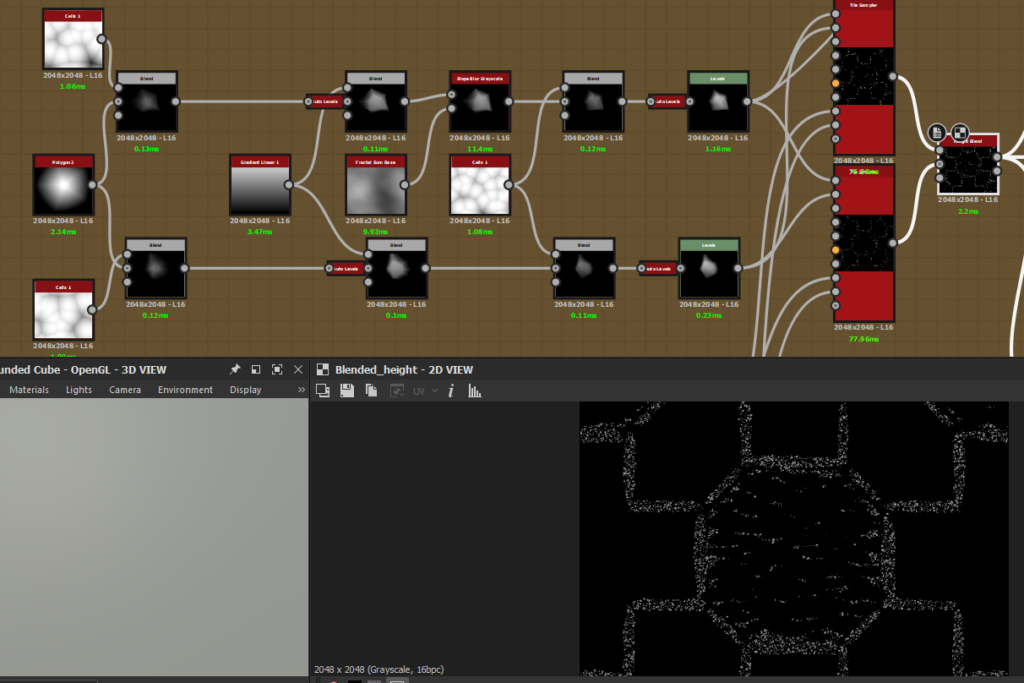This screenshot has width=1024, height=683.
Task: Select the Cells 1 node showing 1.06ms
Action: (x=73, y=39)
